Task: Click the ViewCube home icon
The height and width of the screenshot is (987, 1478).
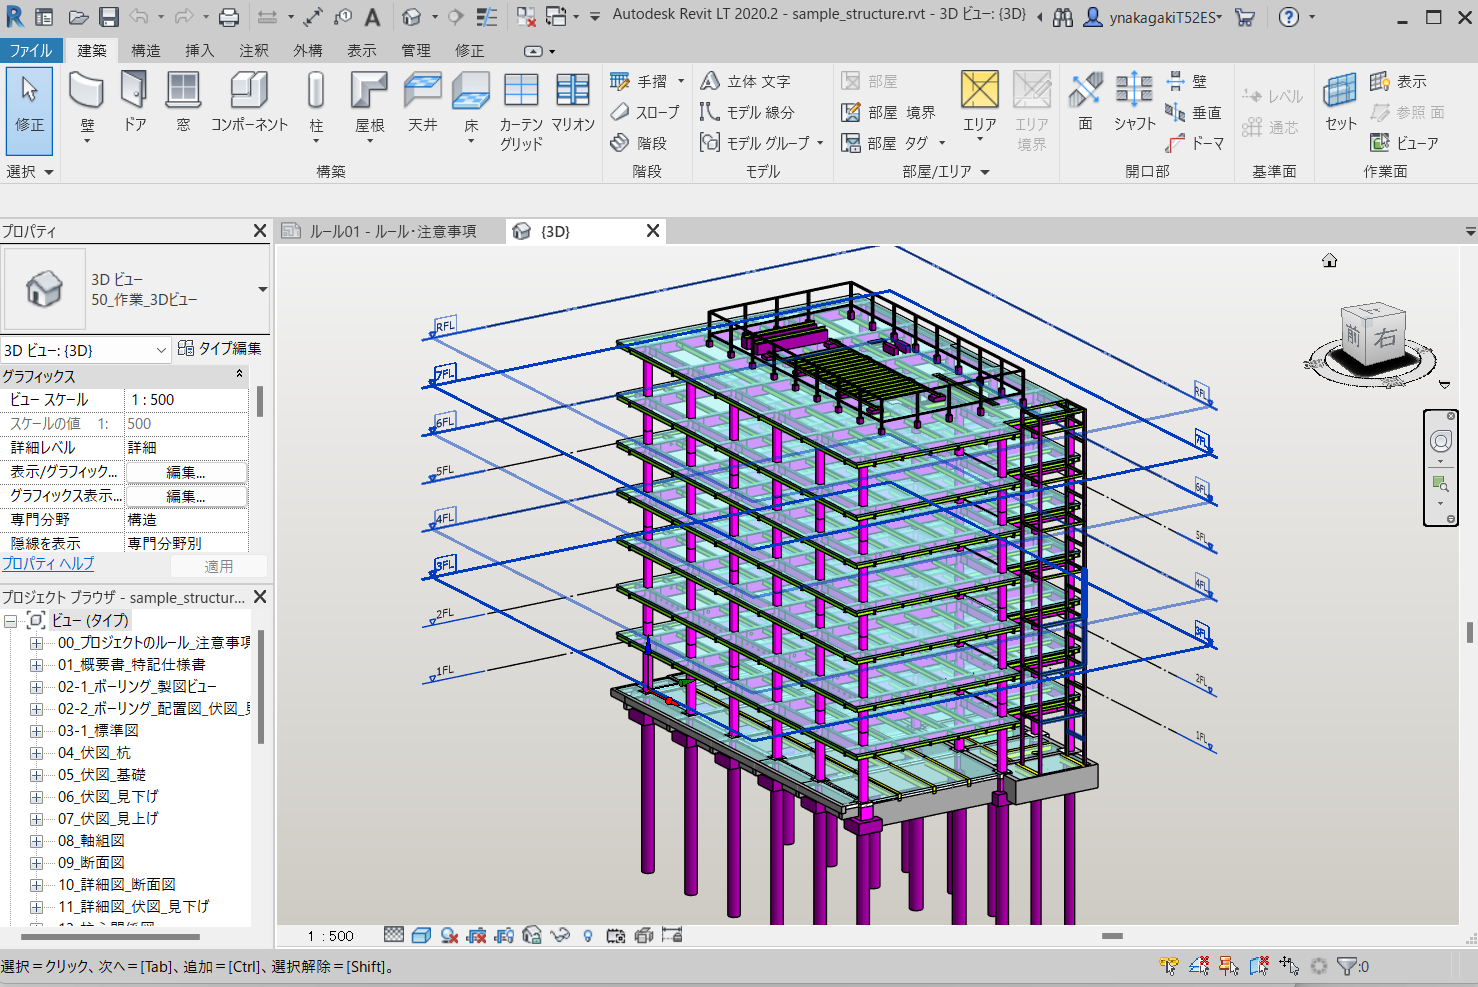Action: [1330, 261]
